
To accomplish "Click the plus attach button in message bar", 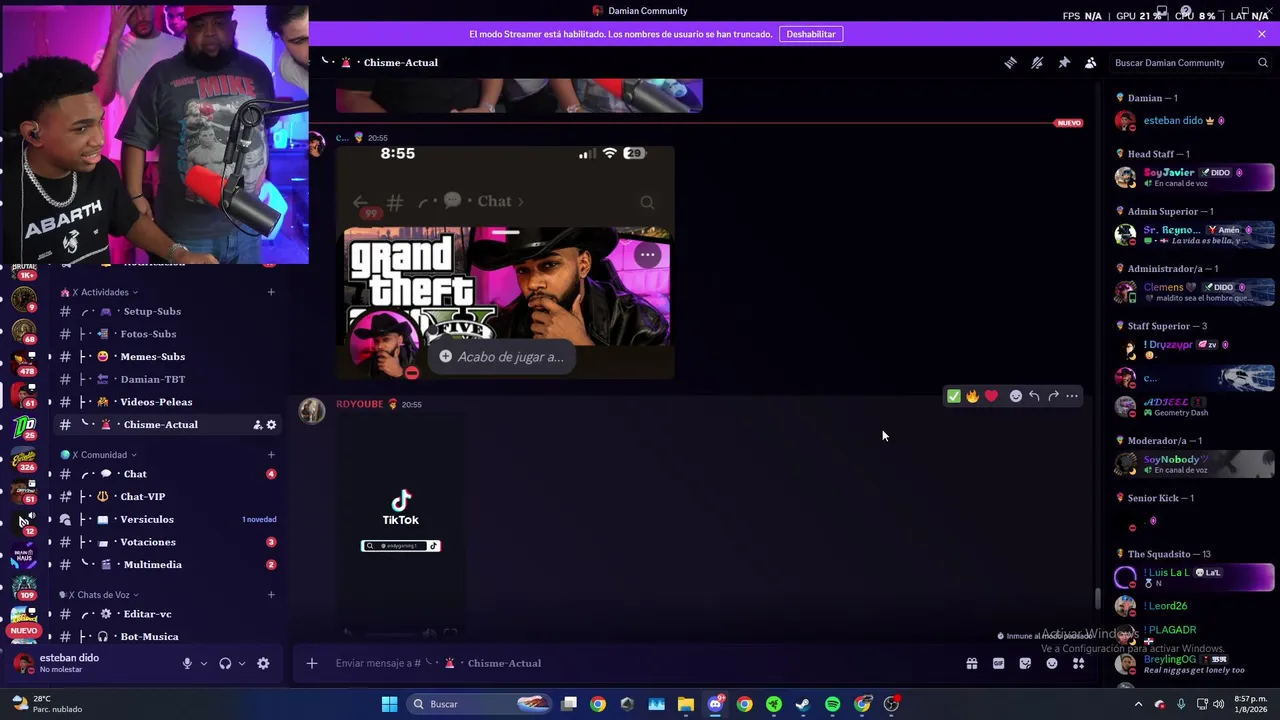I will [311, 663].
